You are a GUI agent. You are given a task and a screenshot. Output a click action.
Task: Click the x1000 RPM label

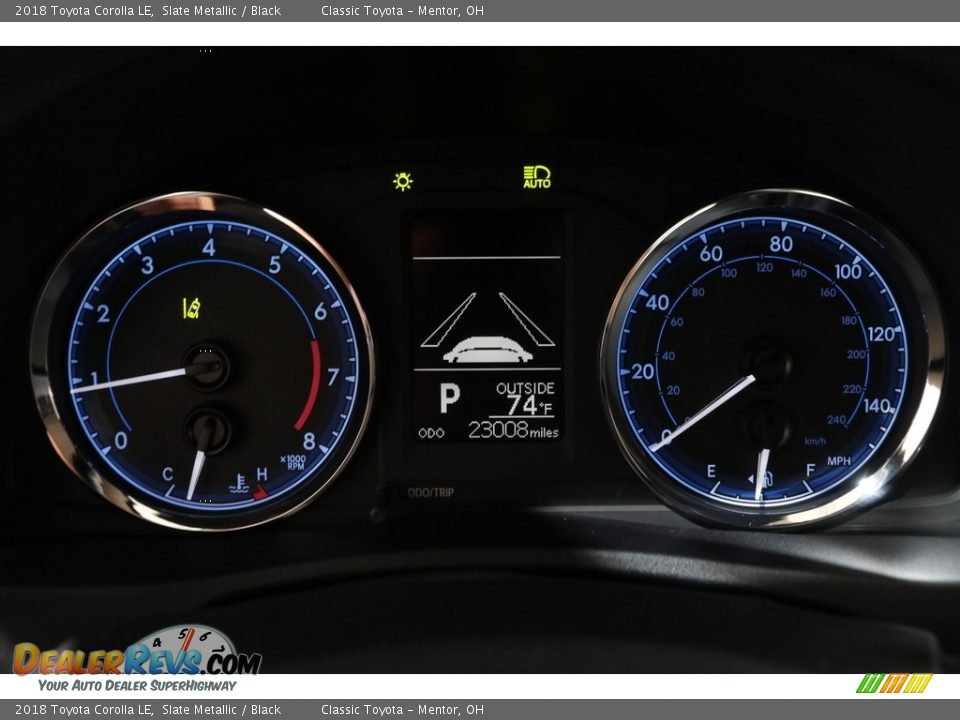(293, 462)
